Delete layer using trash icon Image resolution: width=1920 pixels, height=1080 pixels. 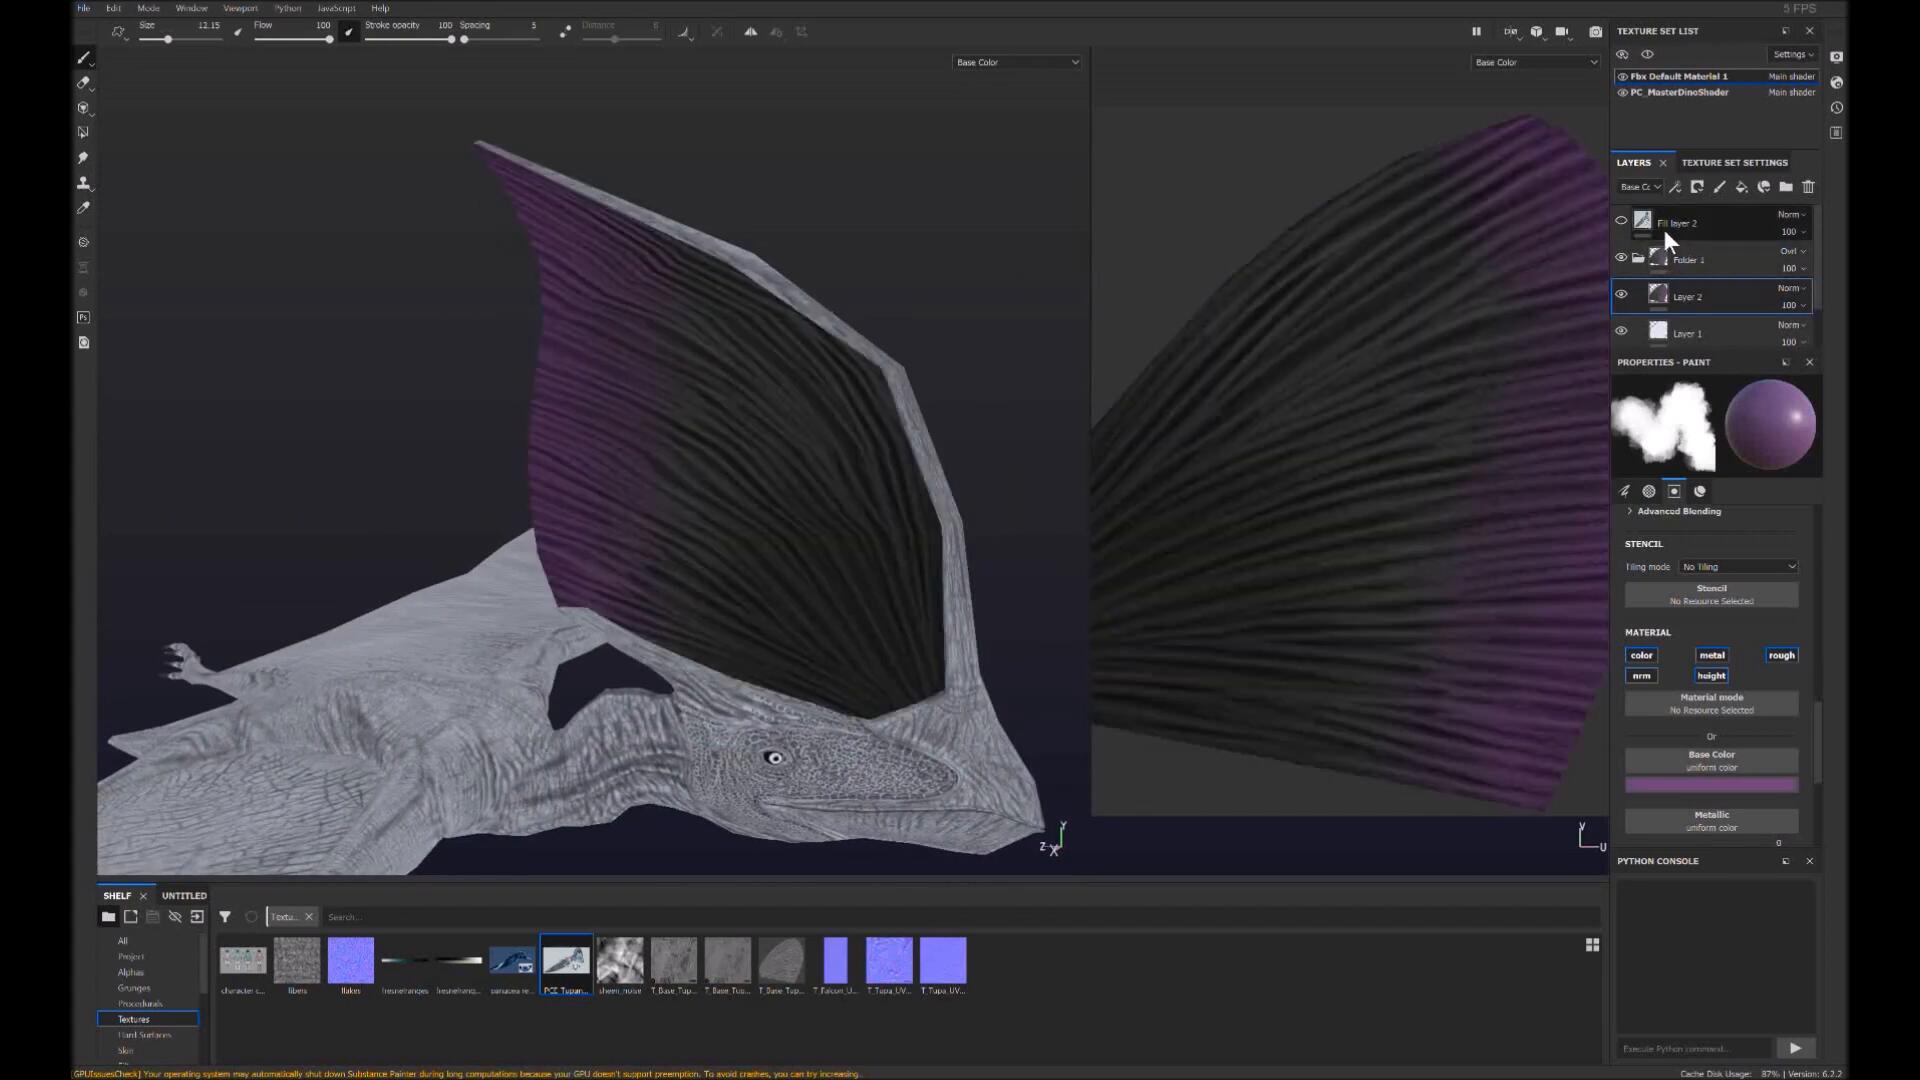(1808, 187)
